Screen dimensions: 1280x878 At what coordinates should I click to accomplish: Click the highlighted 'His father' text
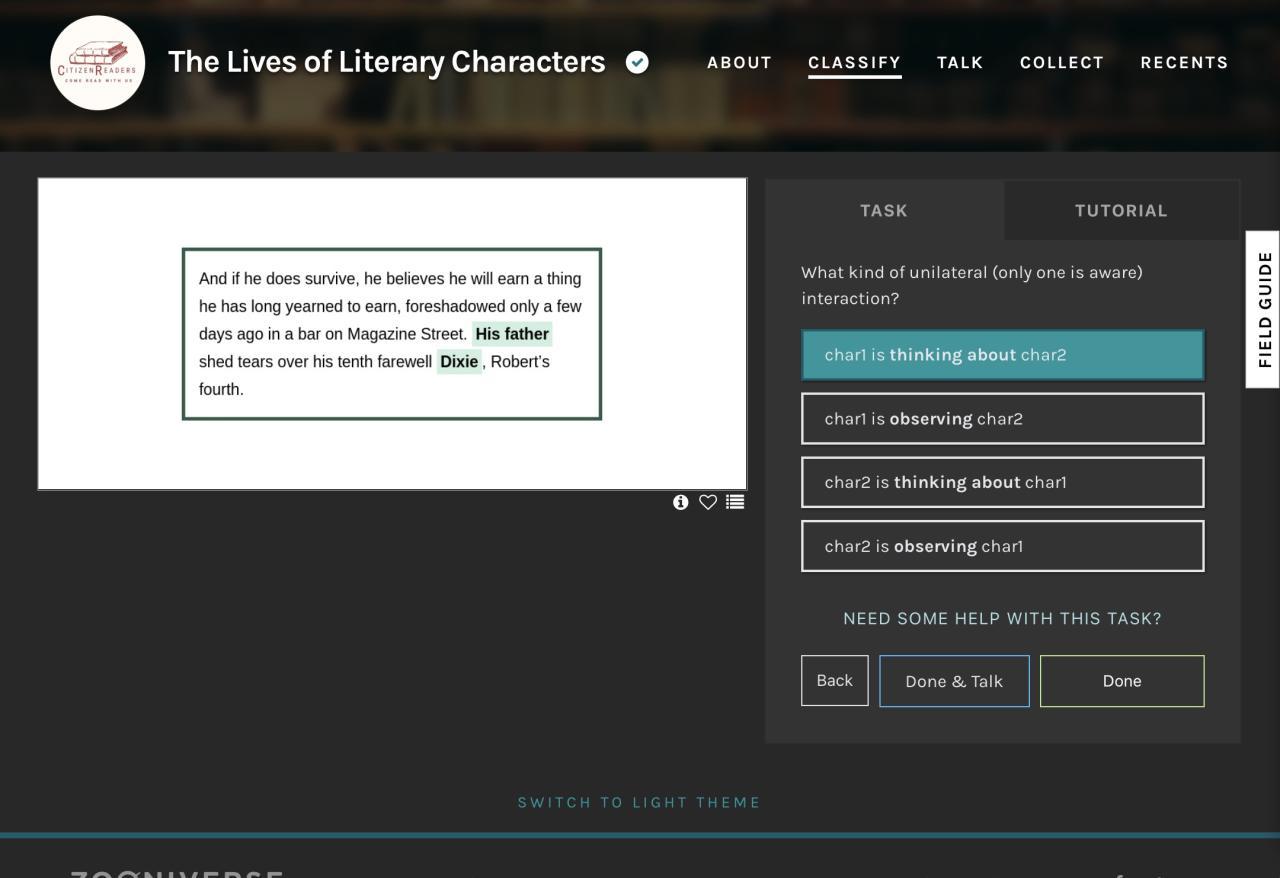pyautogui.click(x=512, y=334)
